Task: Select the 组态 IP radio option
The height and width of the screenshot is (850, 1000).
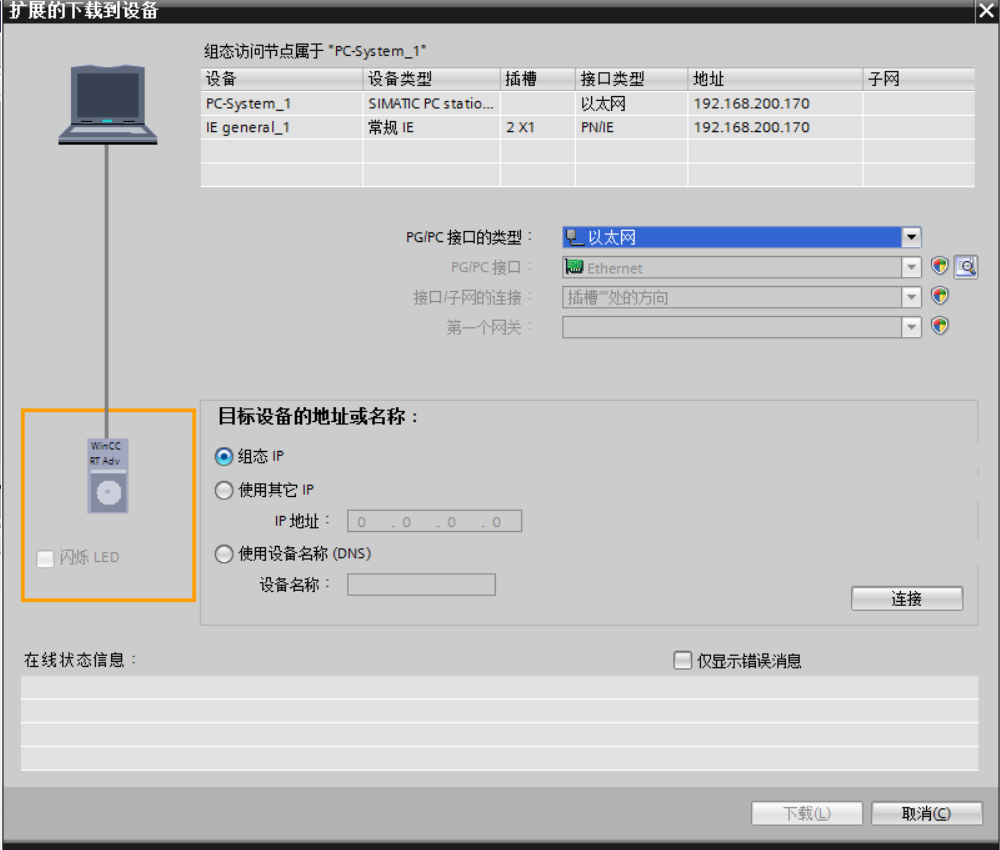Action: [225, 456]
